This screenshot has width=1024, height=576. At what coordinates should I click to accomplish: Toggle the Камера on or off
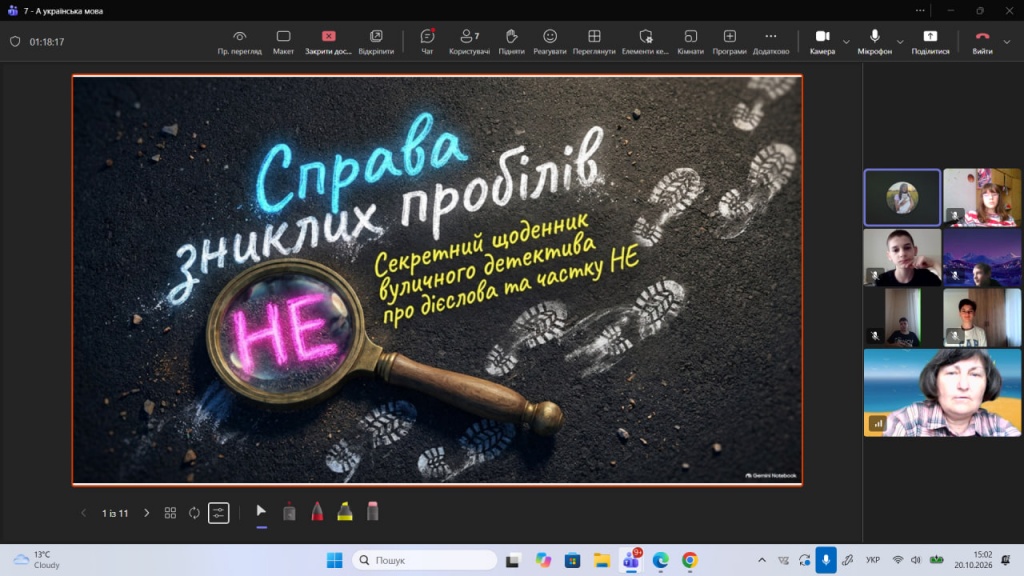[x=822, y=42]
